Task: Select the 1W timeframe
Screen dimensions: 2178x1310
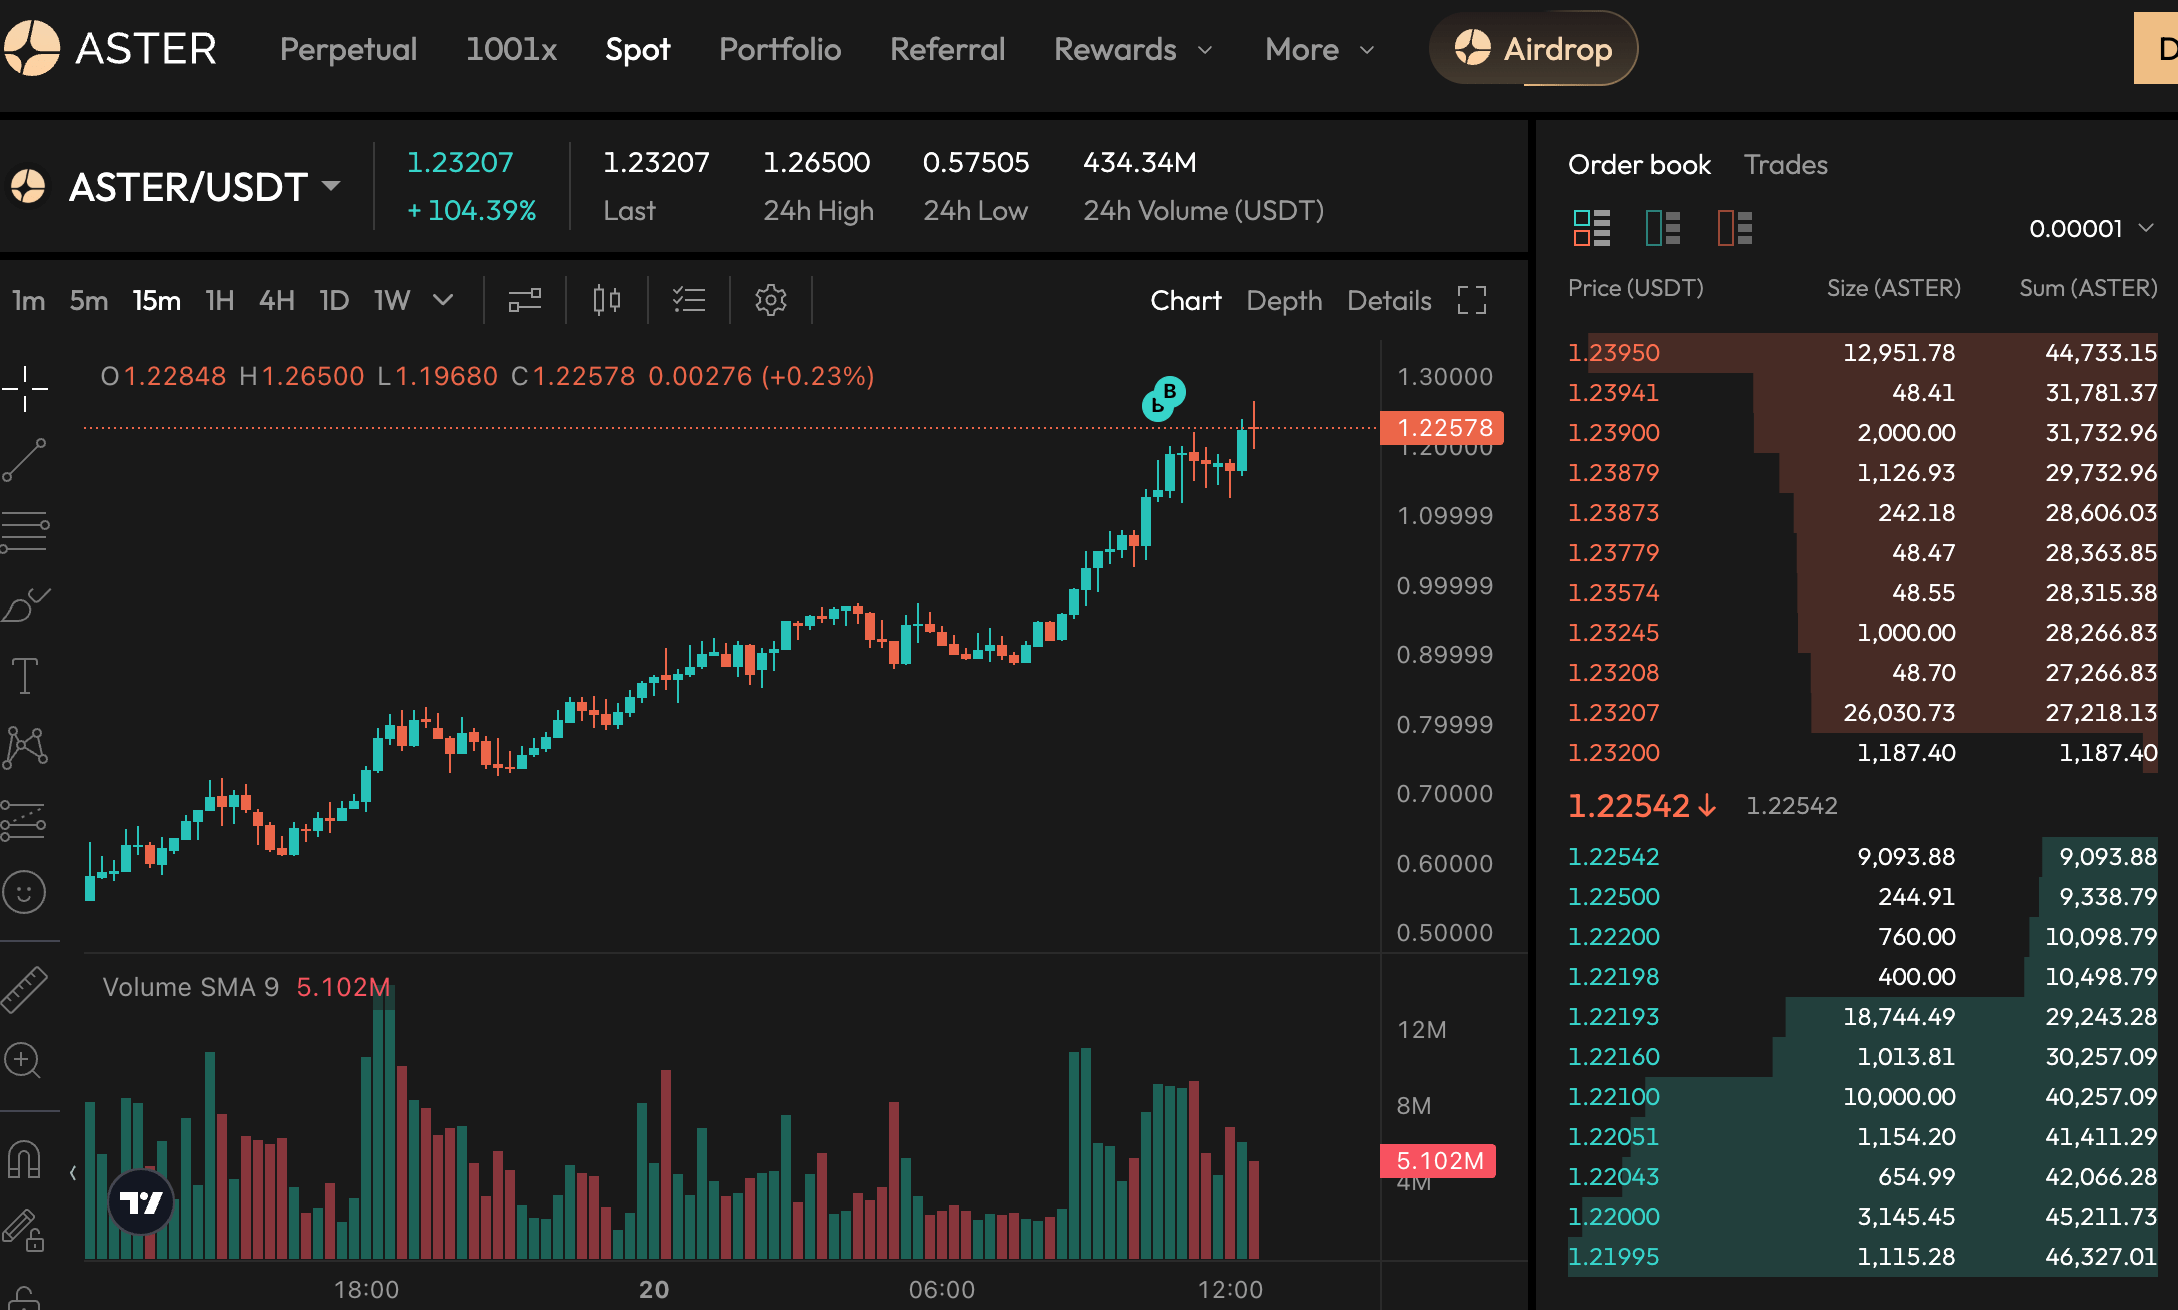Action: point(392,300)
